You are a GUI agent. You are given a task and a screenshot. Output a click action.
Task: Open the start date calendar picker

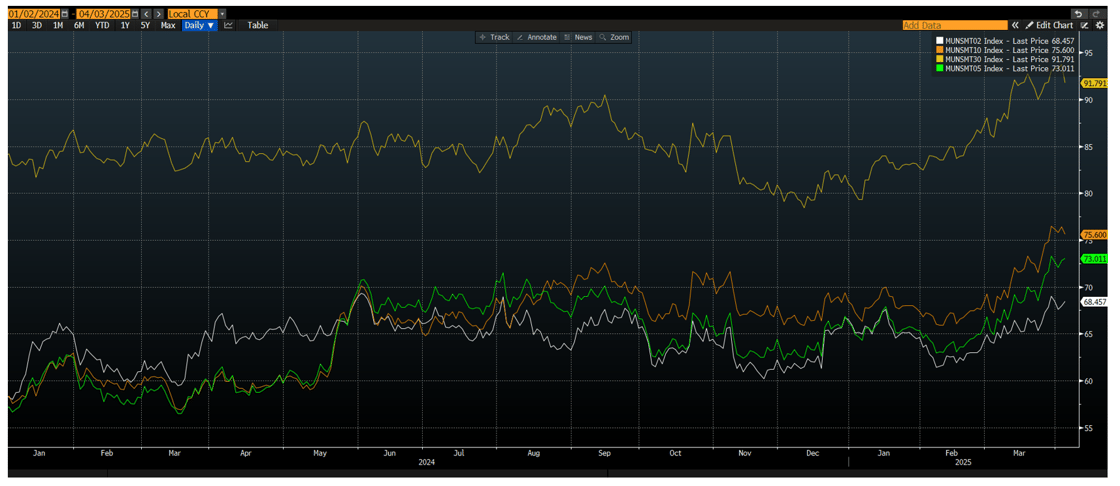pos(65,14)
